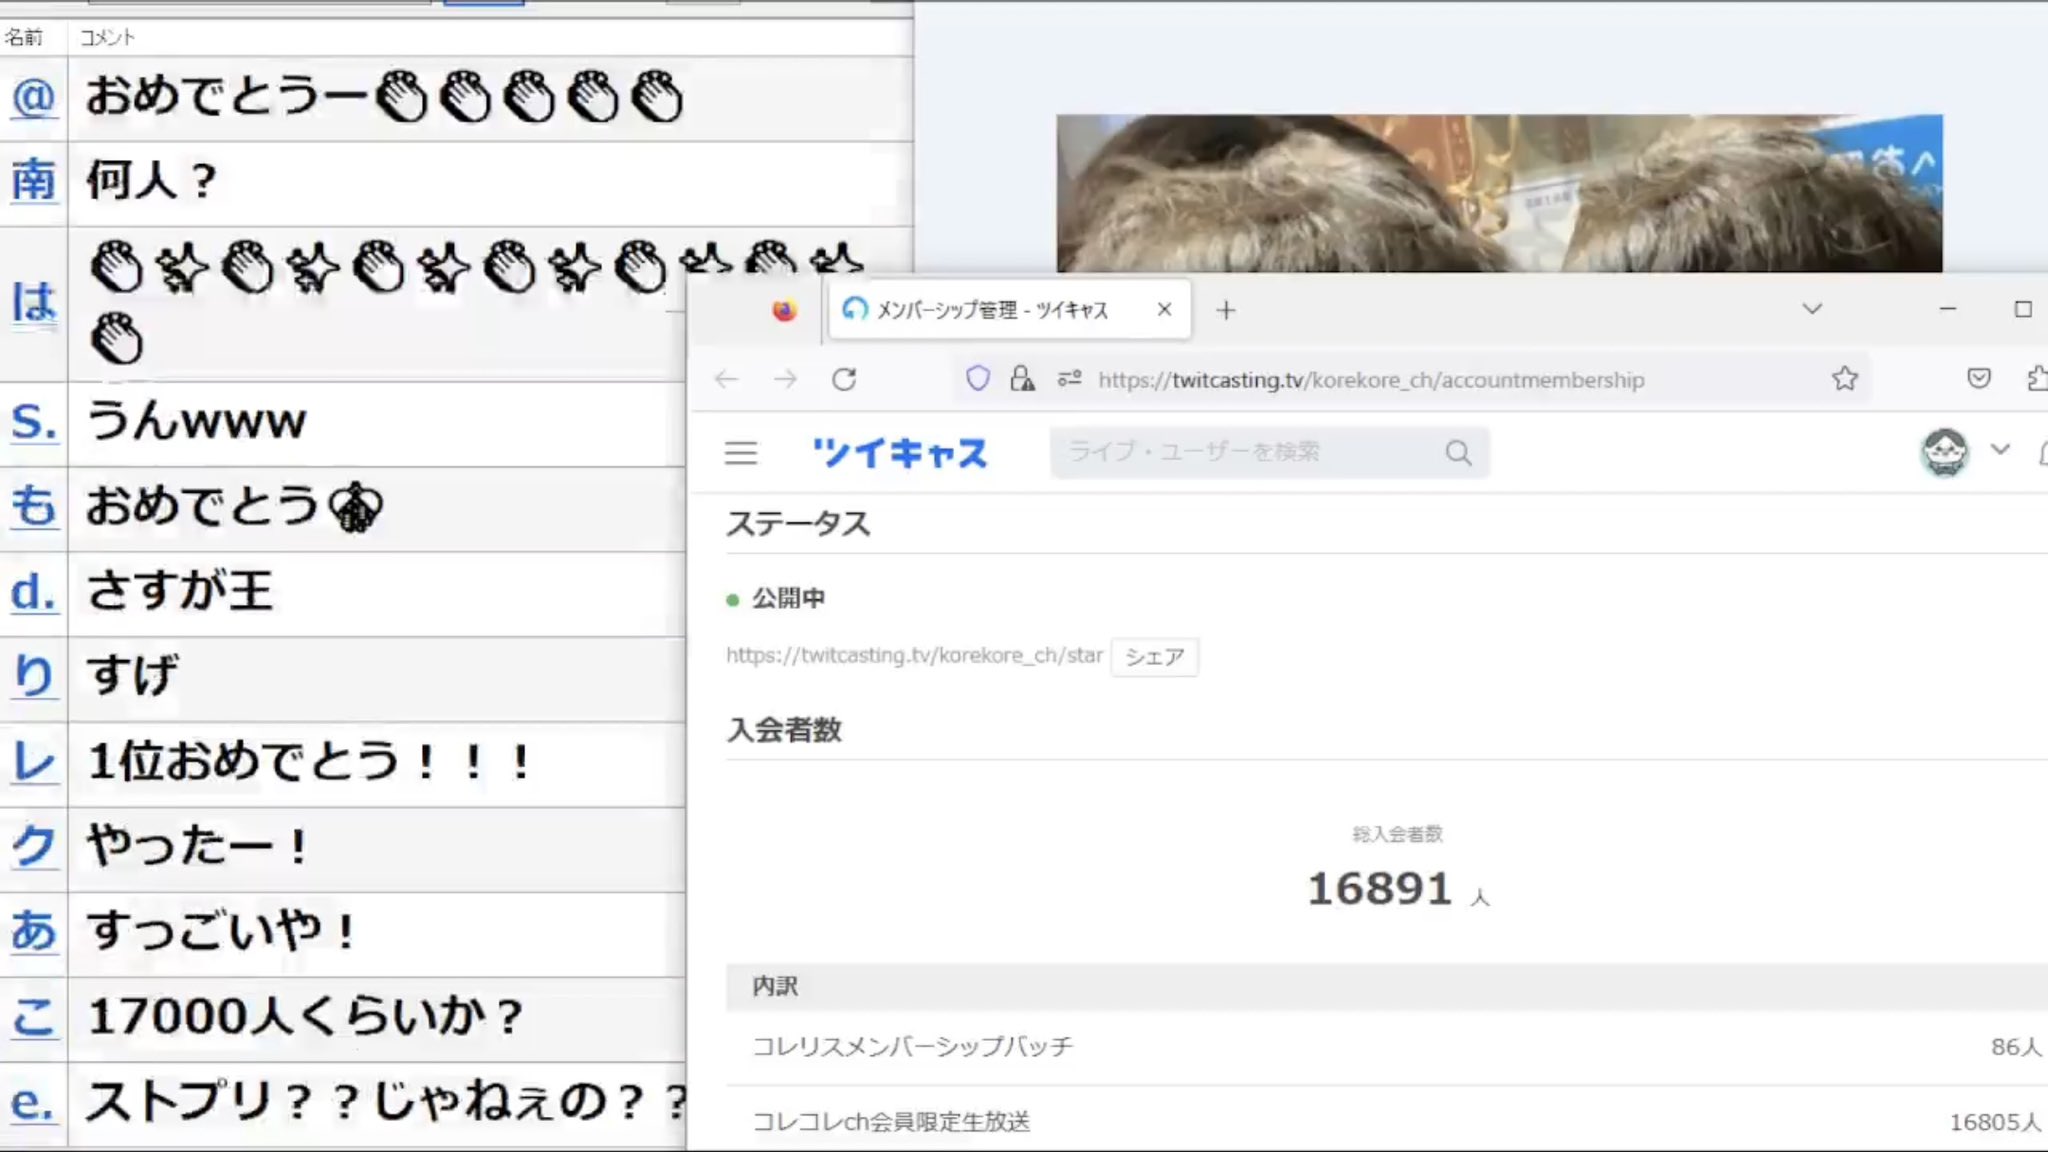Click the コメント column header
The height and width of the screenshot is (1152, 2048).
click(x=107, y=37)
